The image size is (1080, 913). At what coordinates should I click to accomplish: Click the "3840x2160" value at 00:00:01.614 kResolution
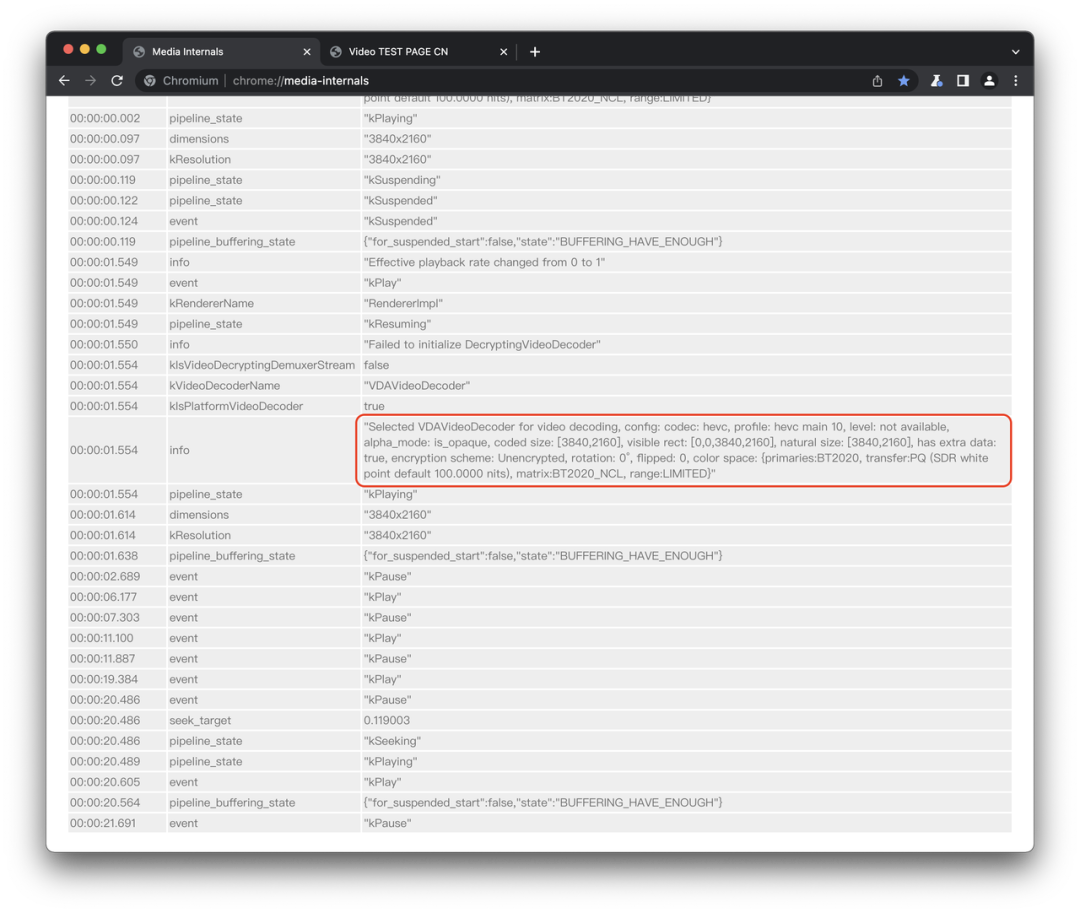click(x=397, y=535)
